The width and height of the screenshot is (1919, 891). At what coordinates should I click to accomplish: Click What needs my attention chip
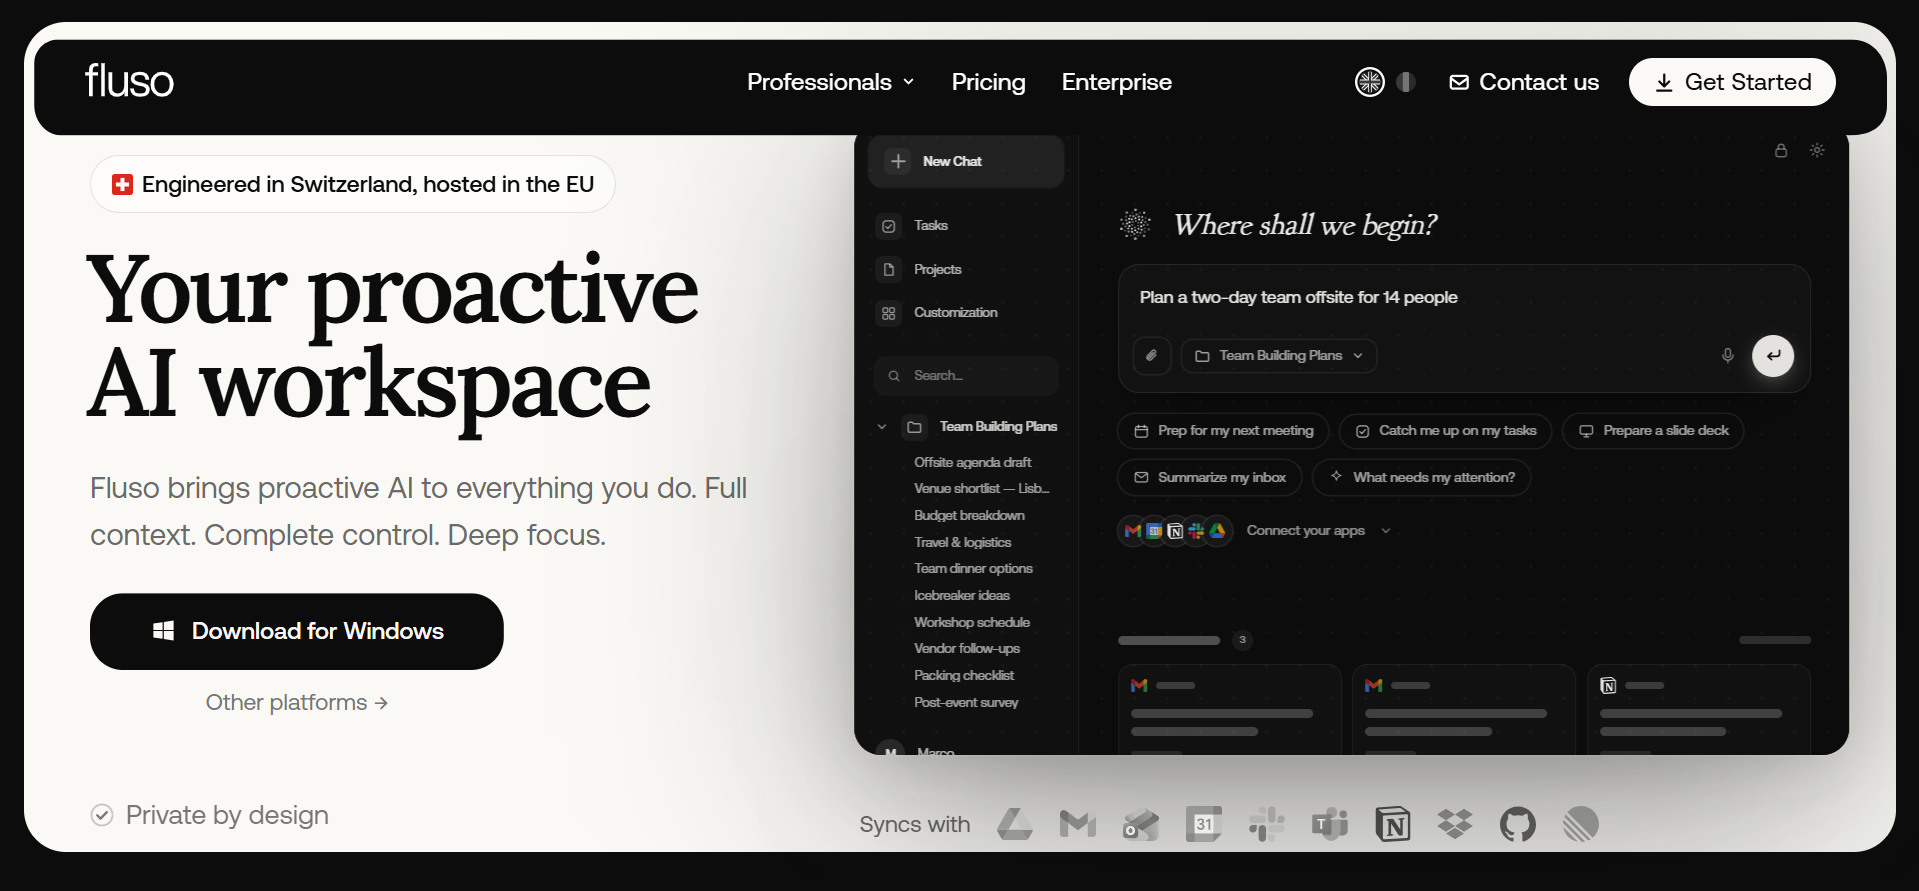[1421, 478]
